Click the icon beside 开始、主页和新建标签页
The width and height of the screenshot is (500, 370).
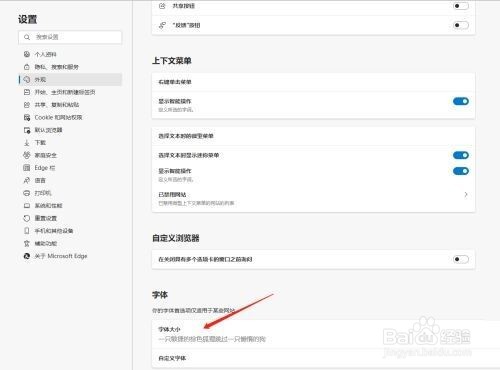click(x=27, y=92)
